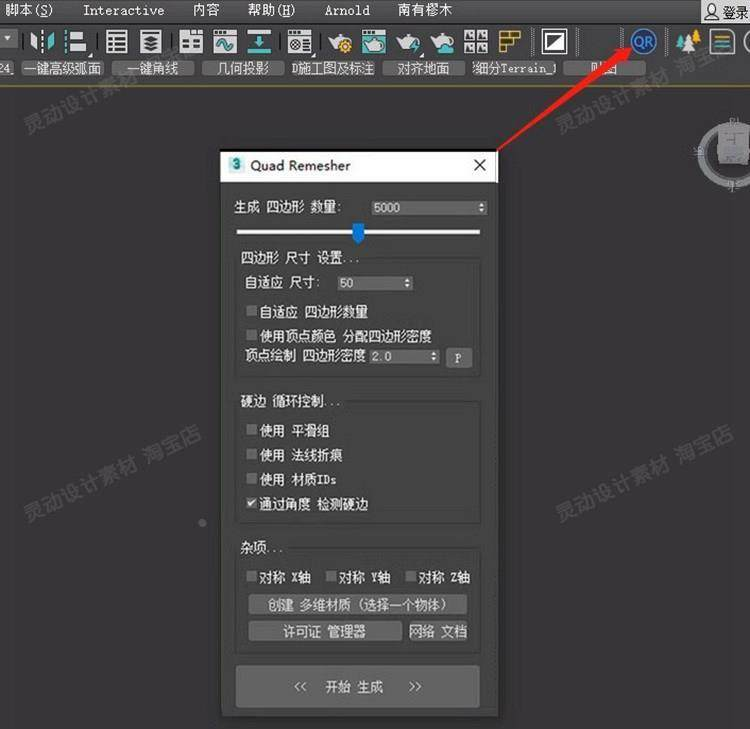Click the trees plugin icon

[688, 42]
